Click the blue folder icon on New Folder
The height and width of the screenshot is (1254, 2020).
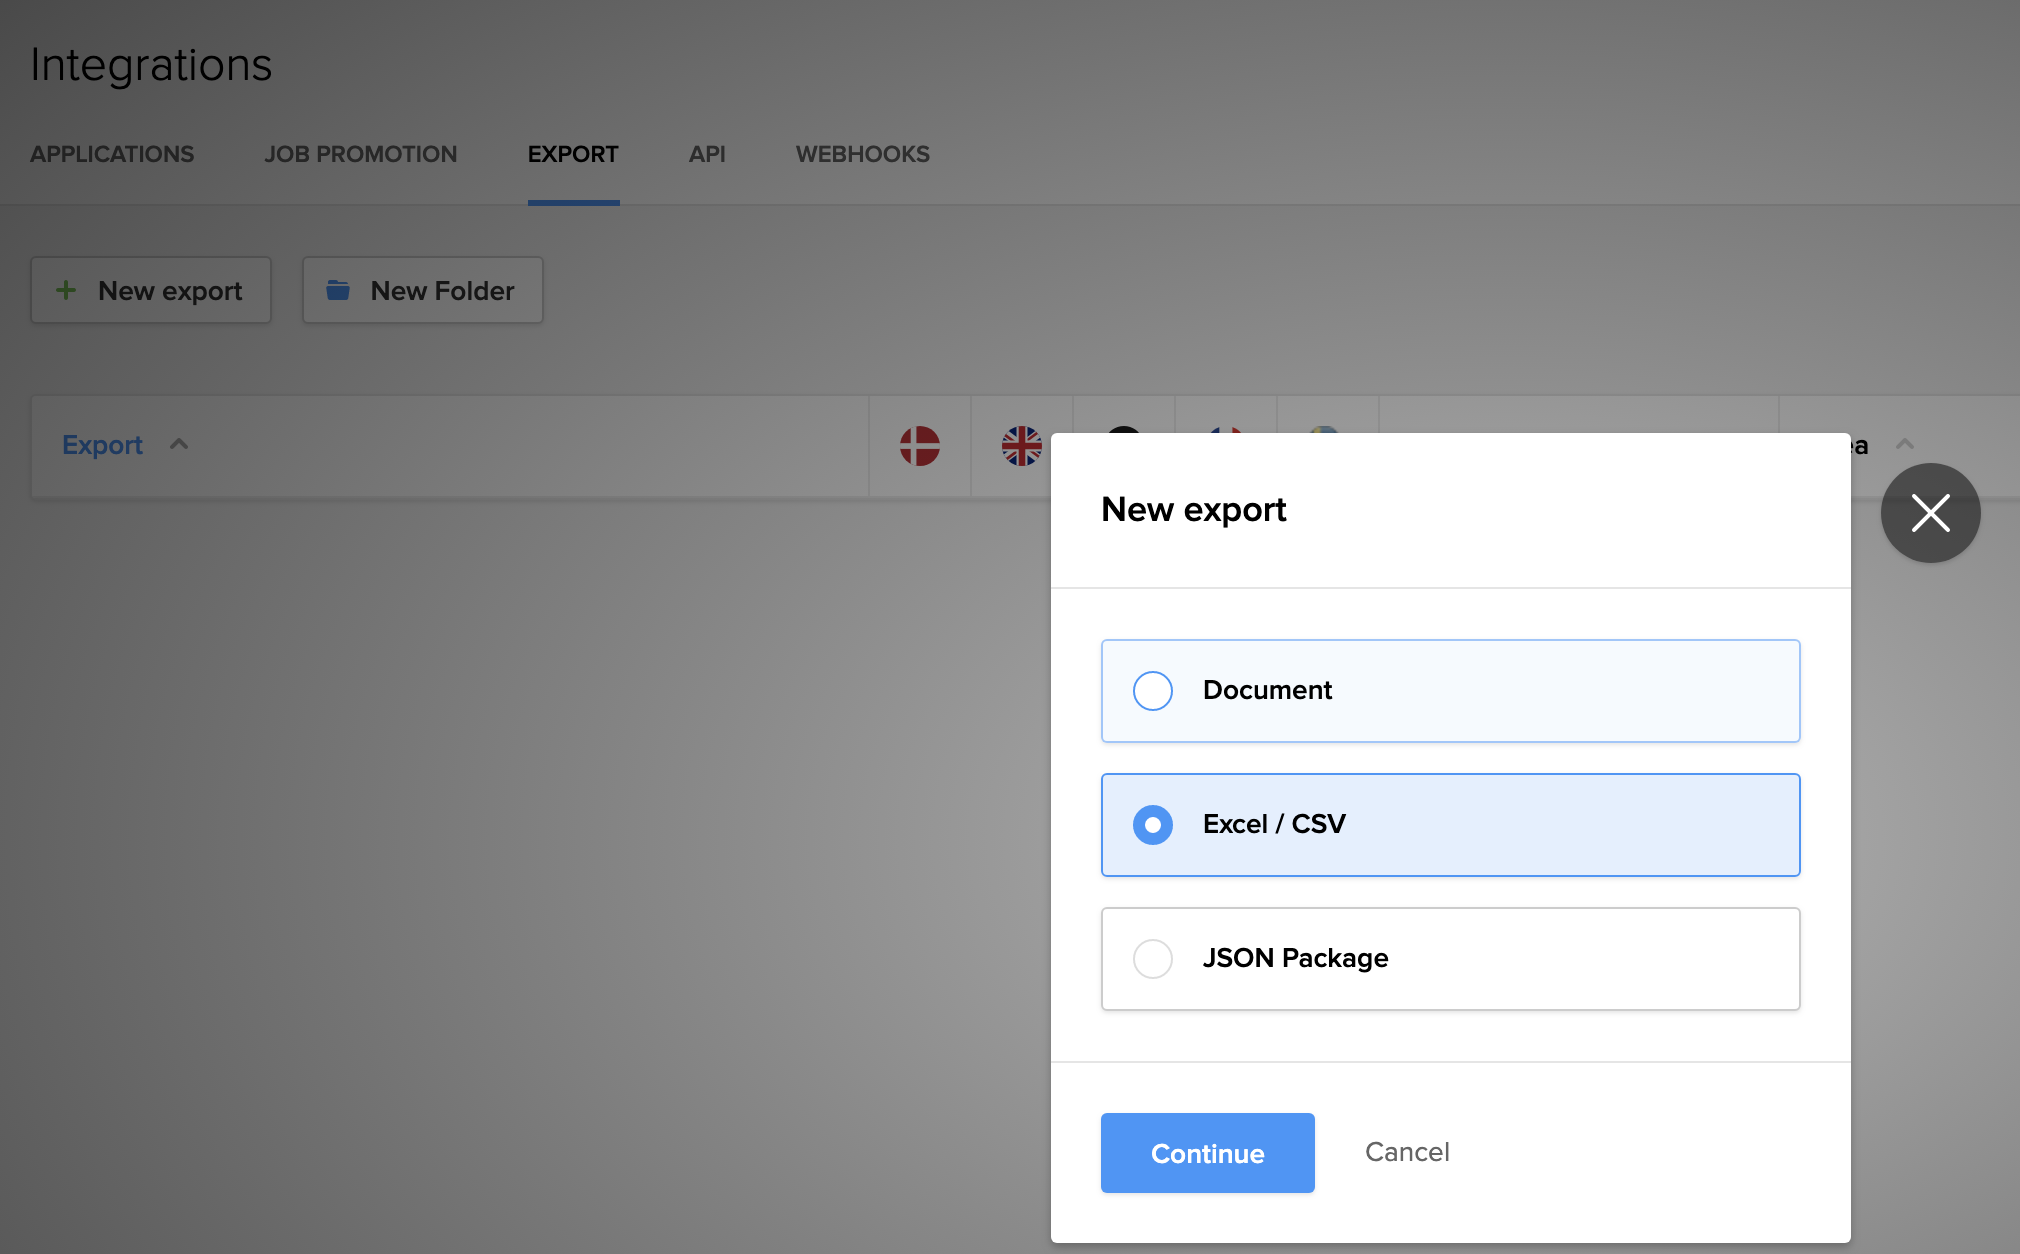point(338,290)
